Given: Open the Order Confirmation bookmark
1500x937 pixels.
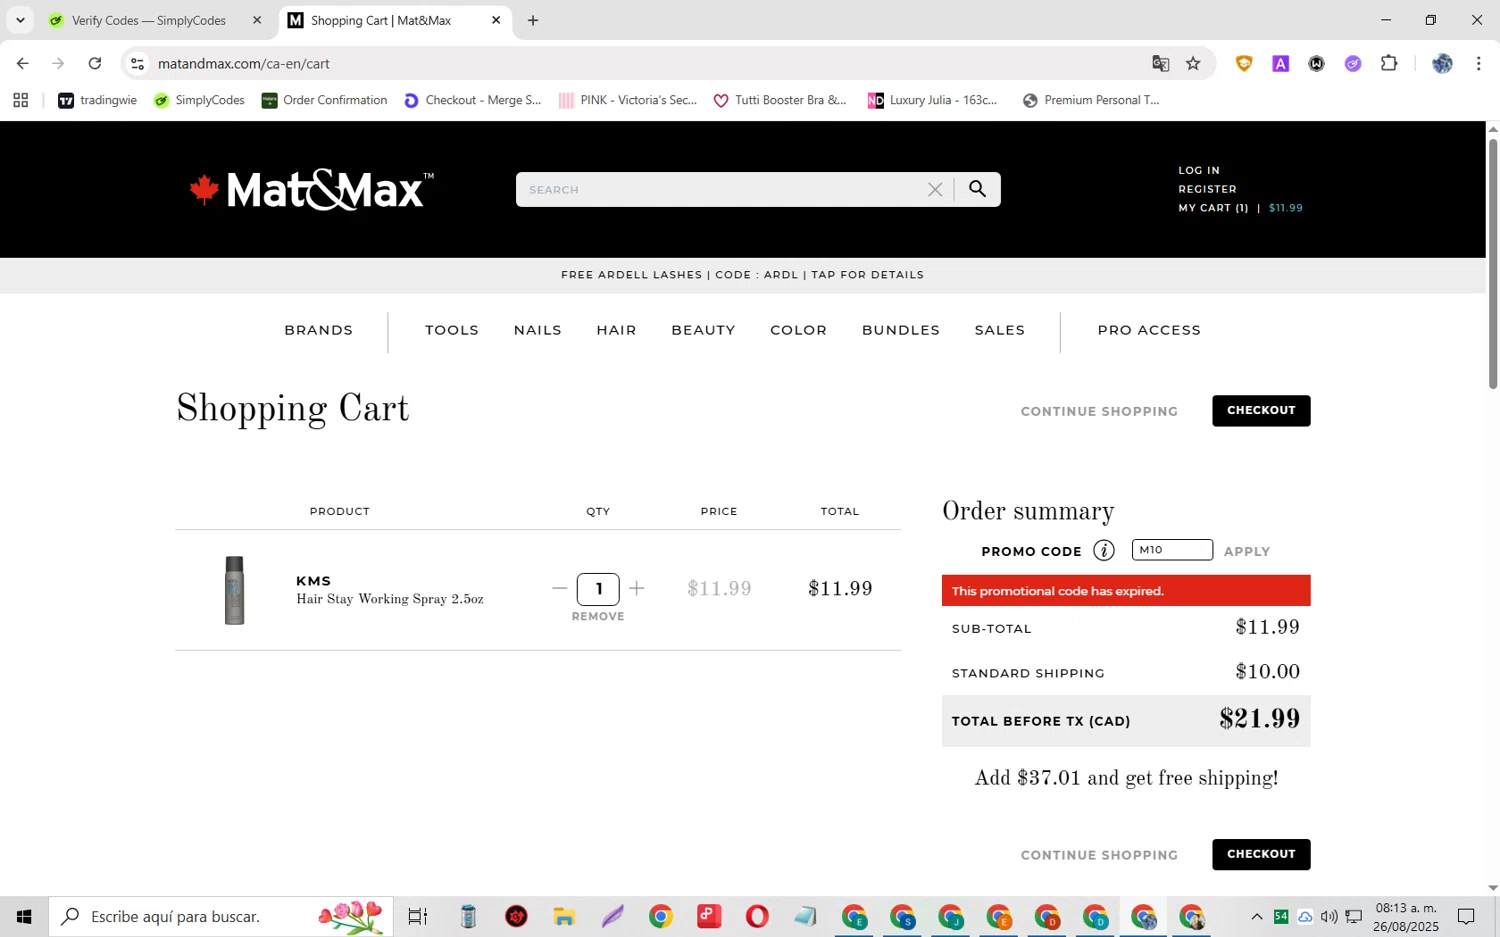Looking at the screenshot, I should (x=325, y=100).
